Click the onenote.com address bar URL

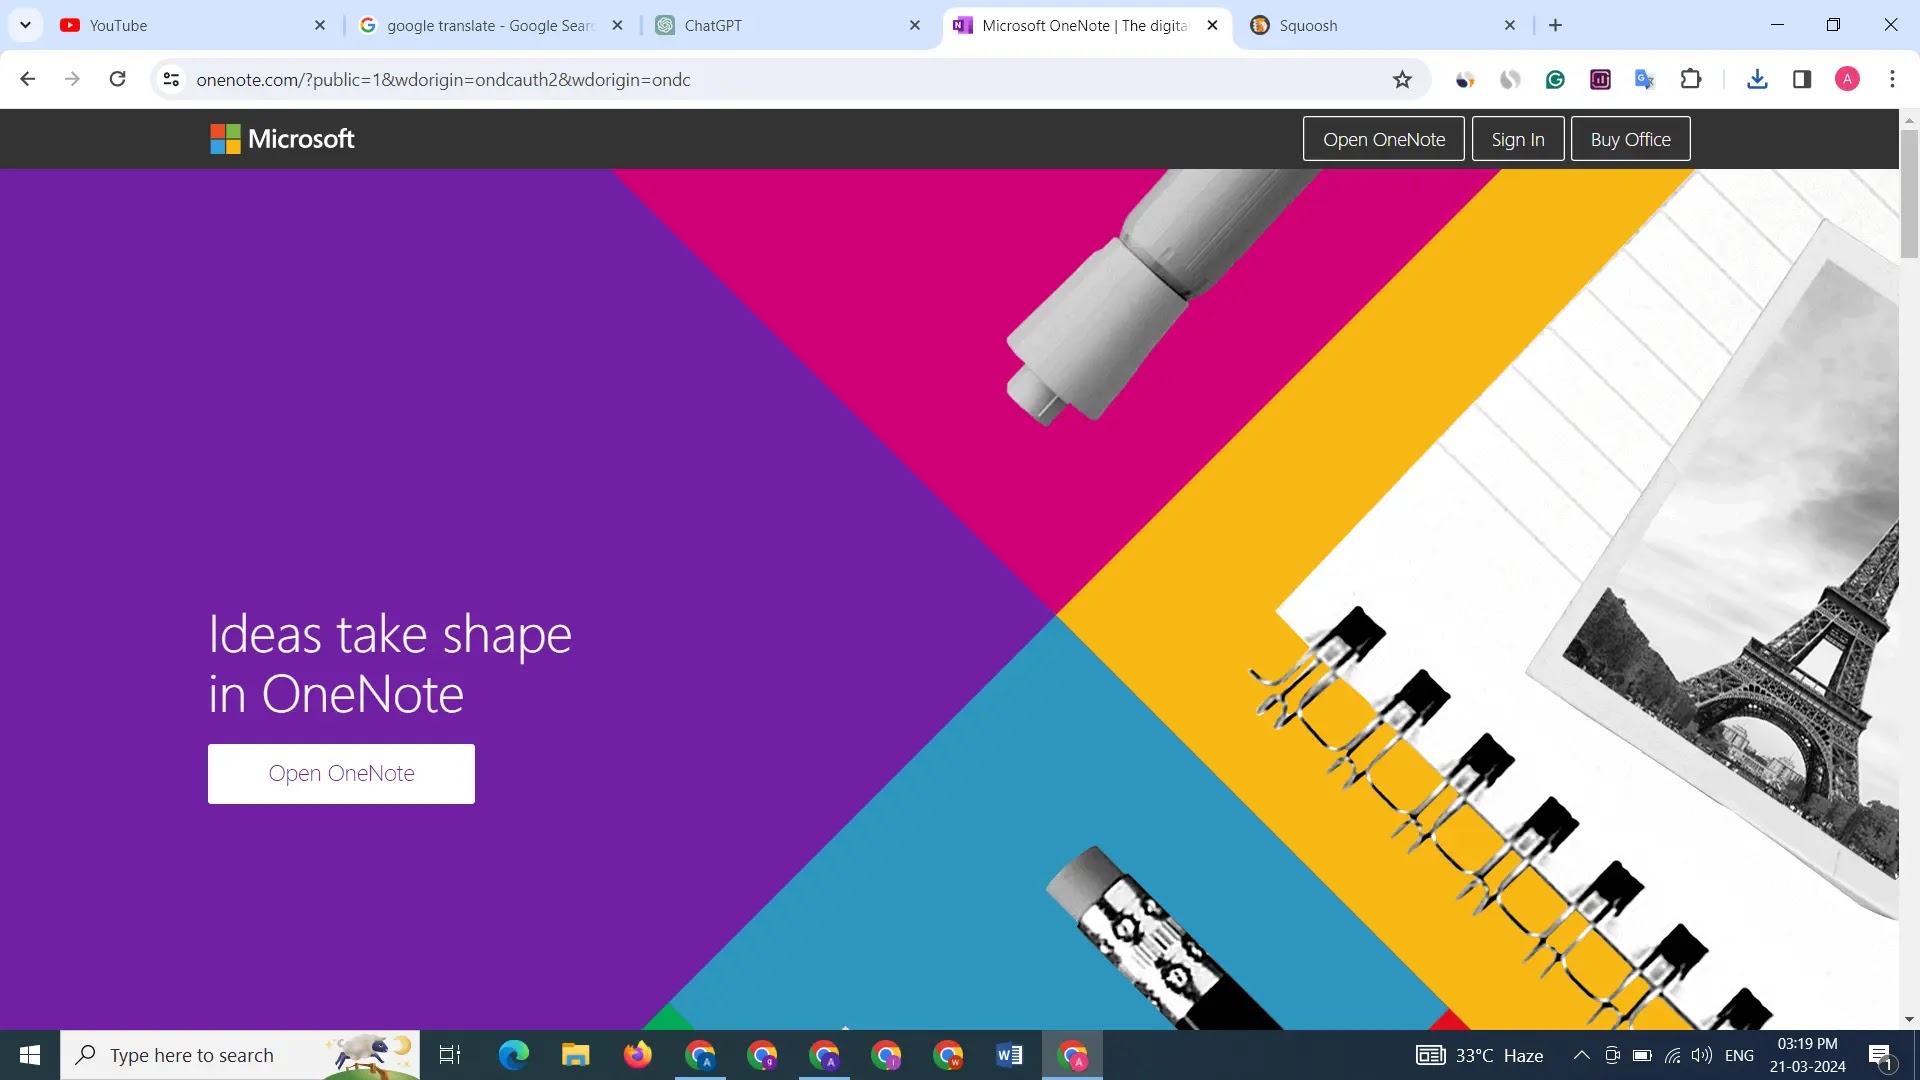[443, 79]
